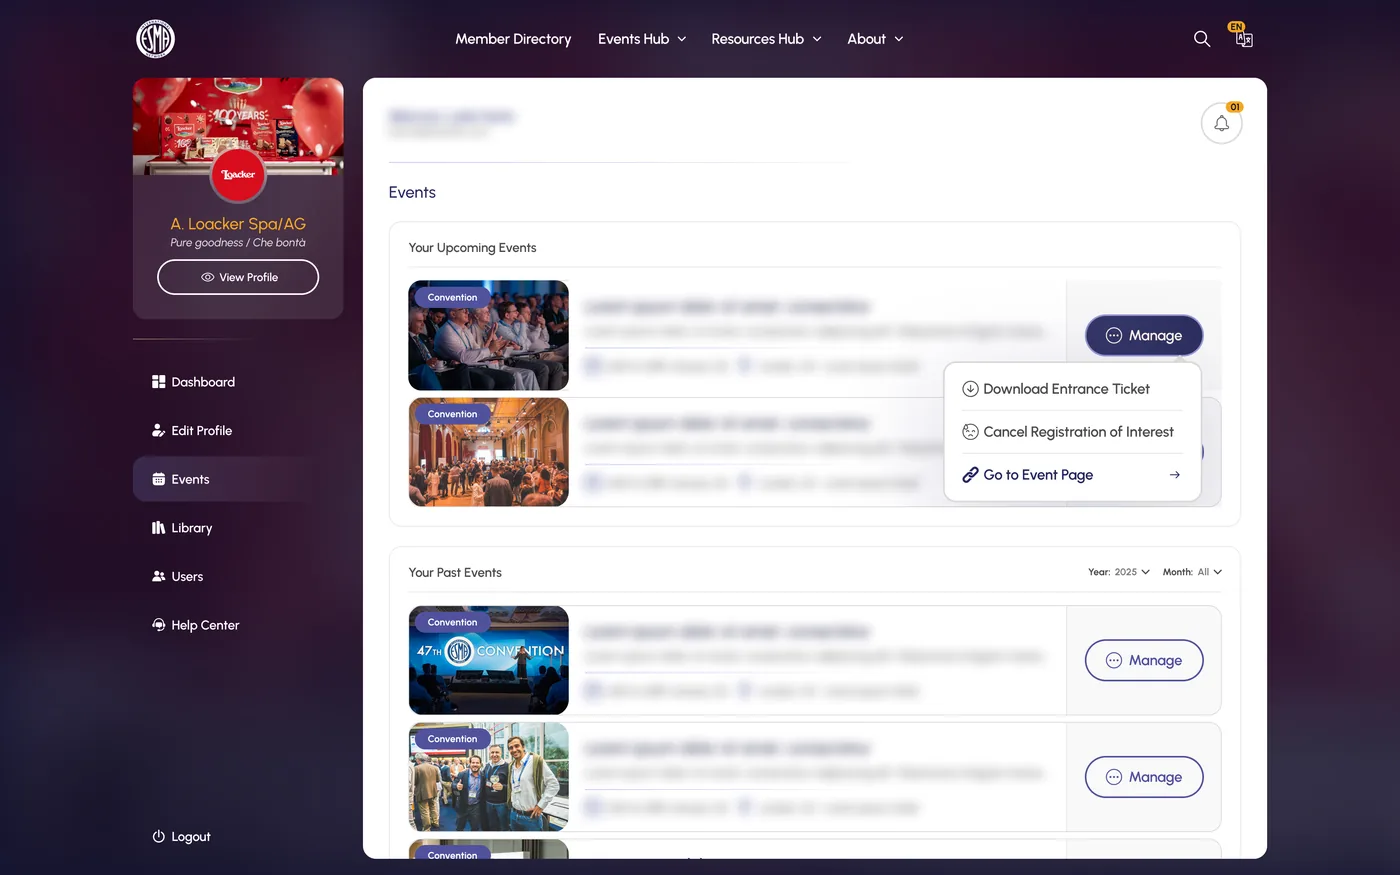
Task: Click the sad face icon beside Cancel Registration
Action: pyautogui.click(x=970, y=432)
